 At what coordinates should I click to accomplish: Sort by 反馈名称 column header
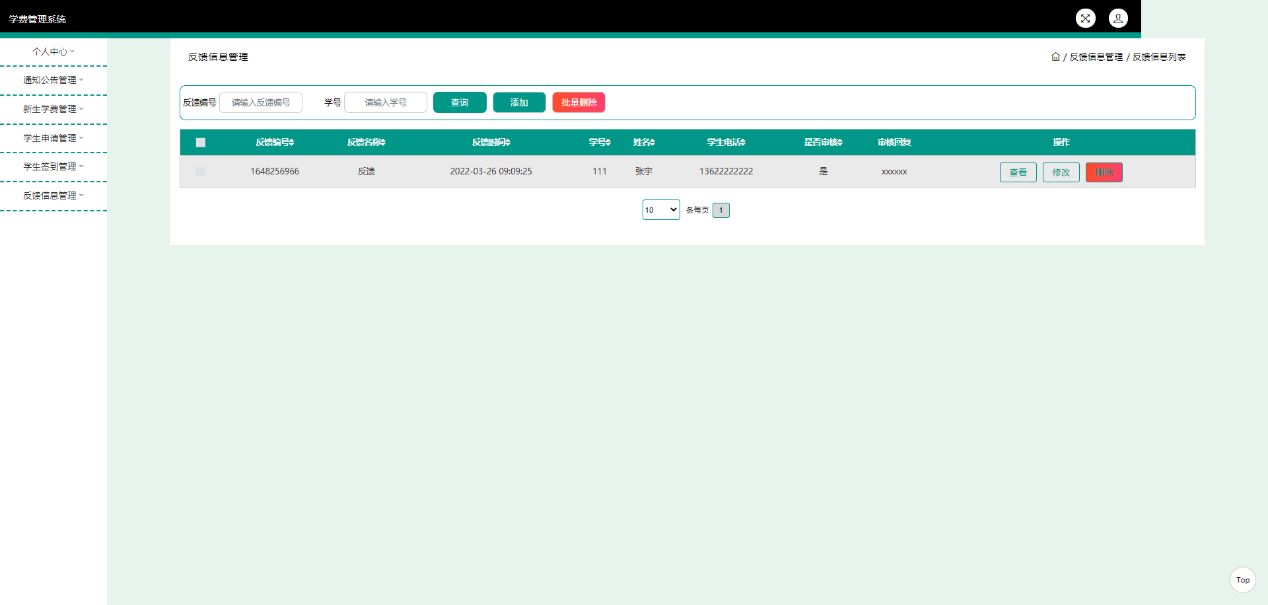click(x=366, y=143)
